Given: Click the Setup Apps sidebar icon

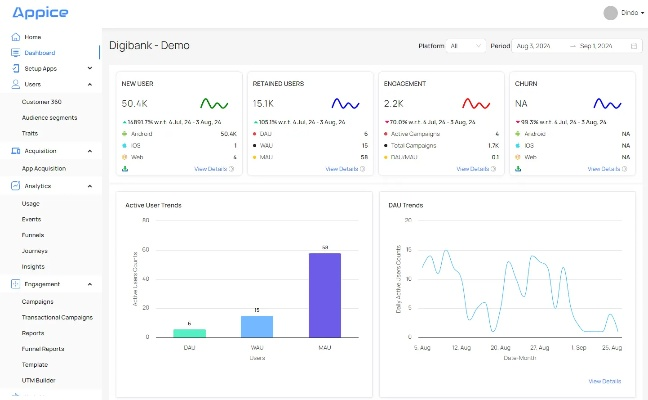Looking at the screenshot, I should click(x=15, y=68).
